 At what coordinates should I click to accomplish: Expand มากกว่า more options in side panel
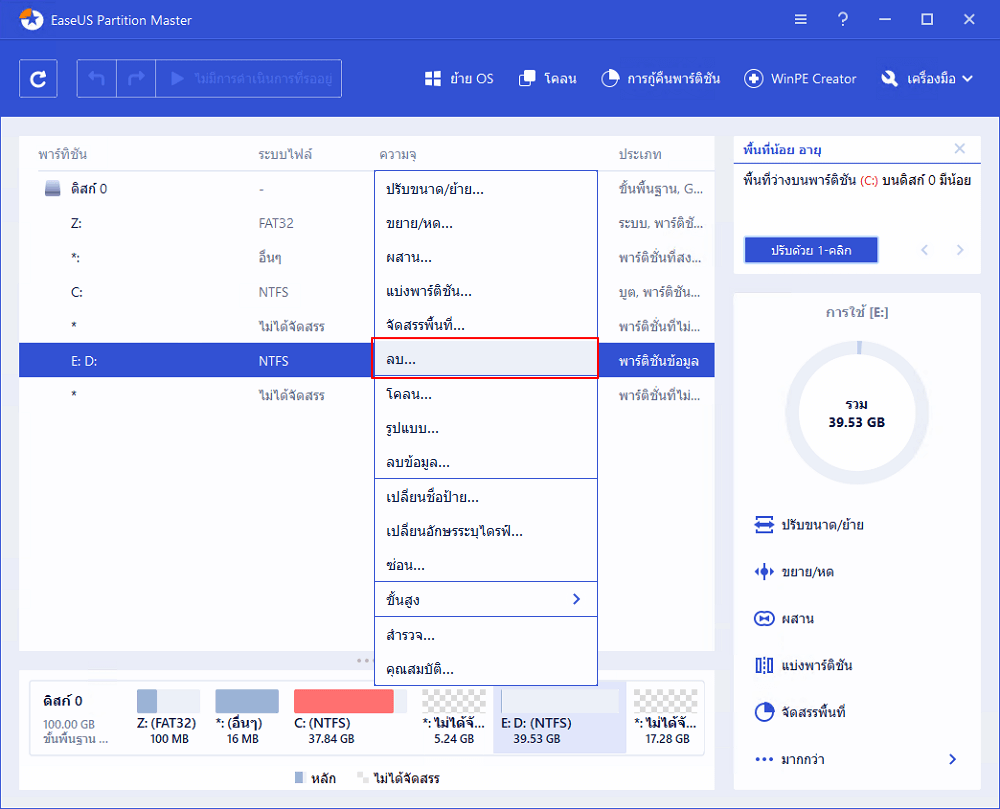click(x=856, y=759)
